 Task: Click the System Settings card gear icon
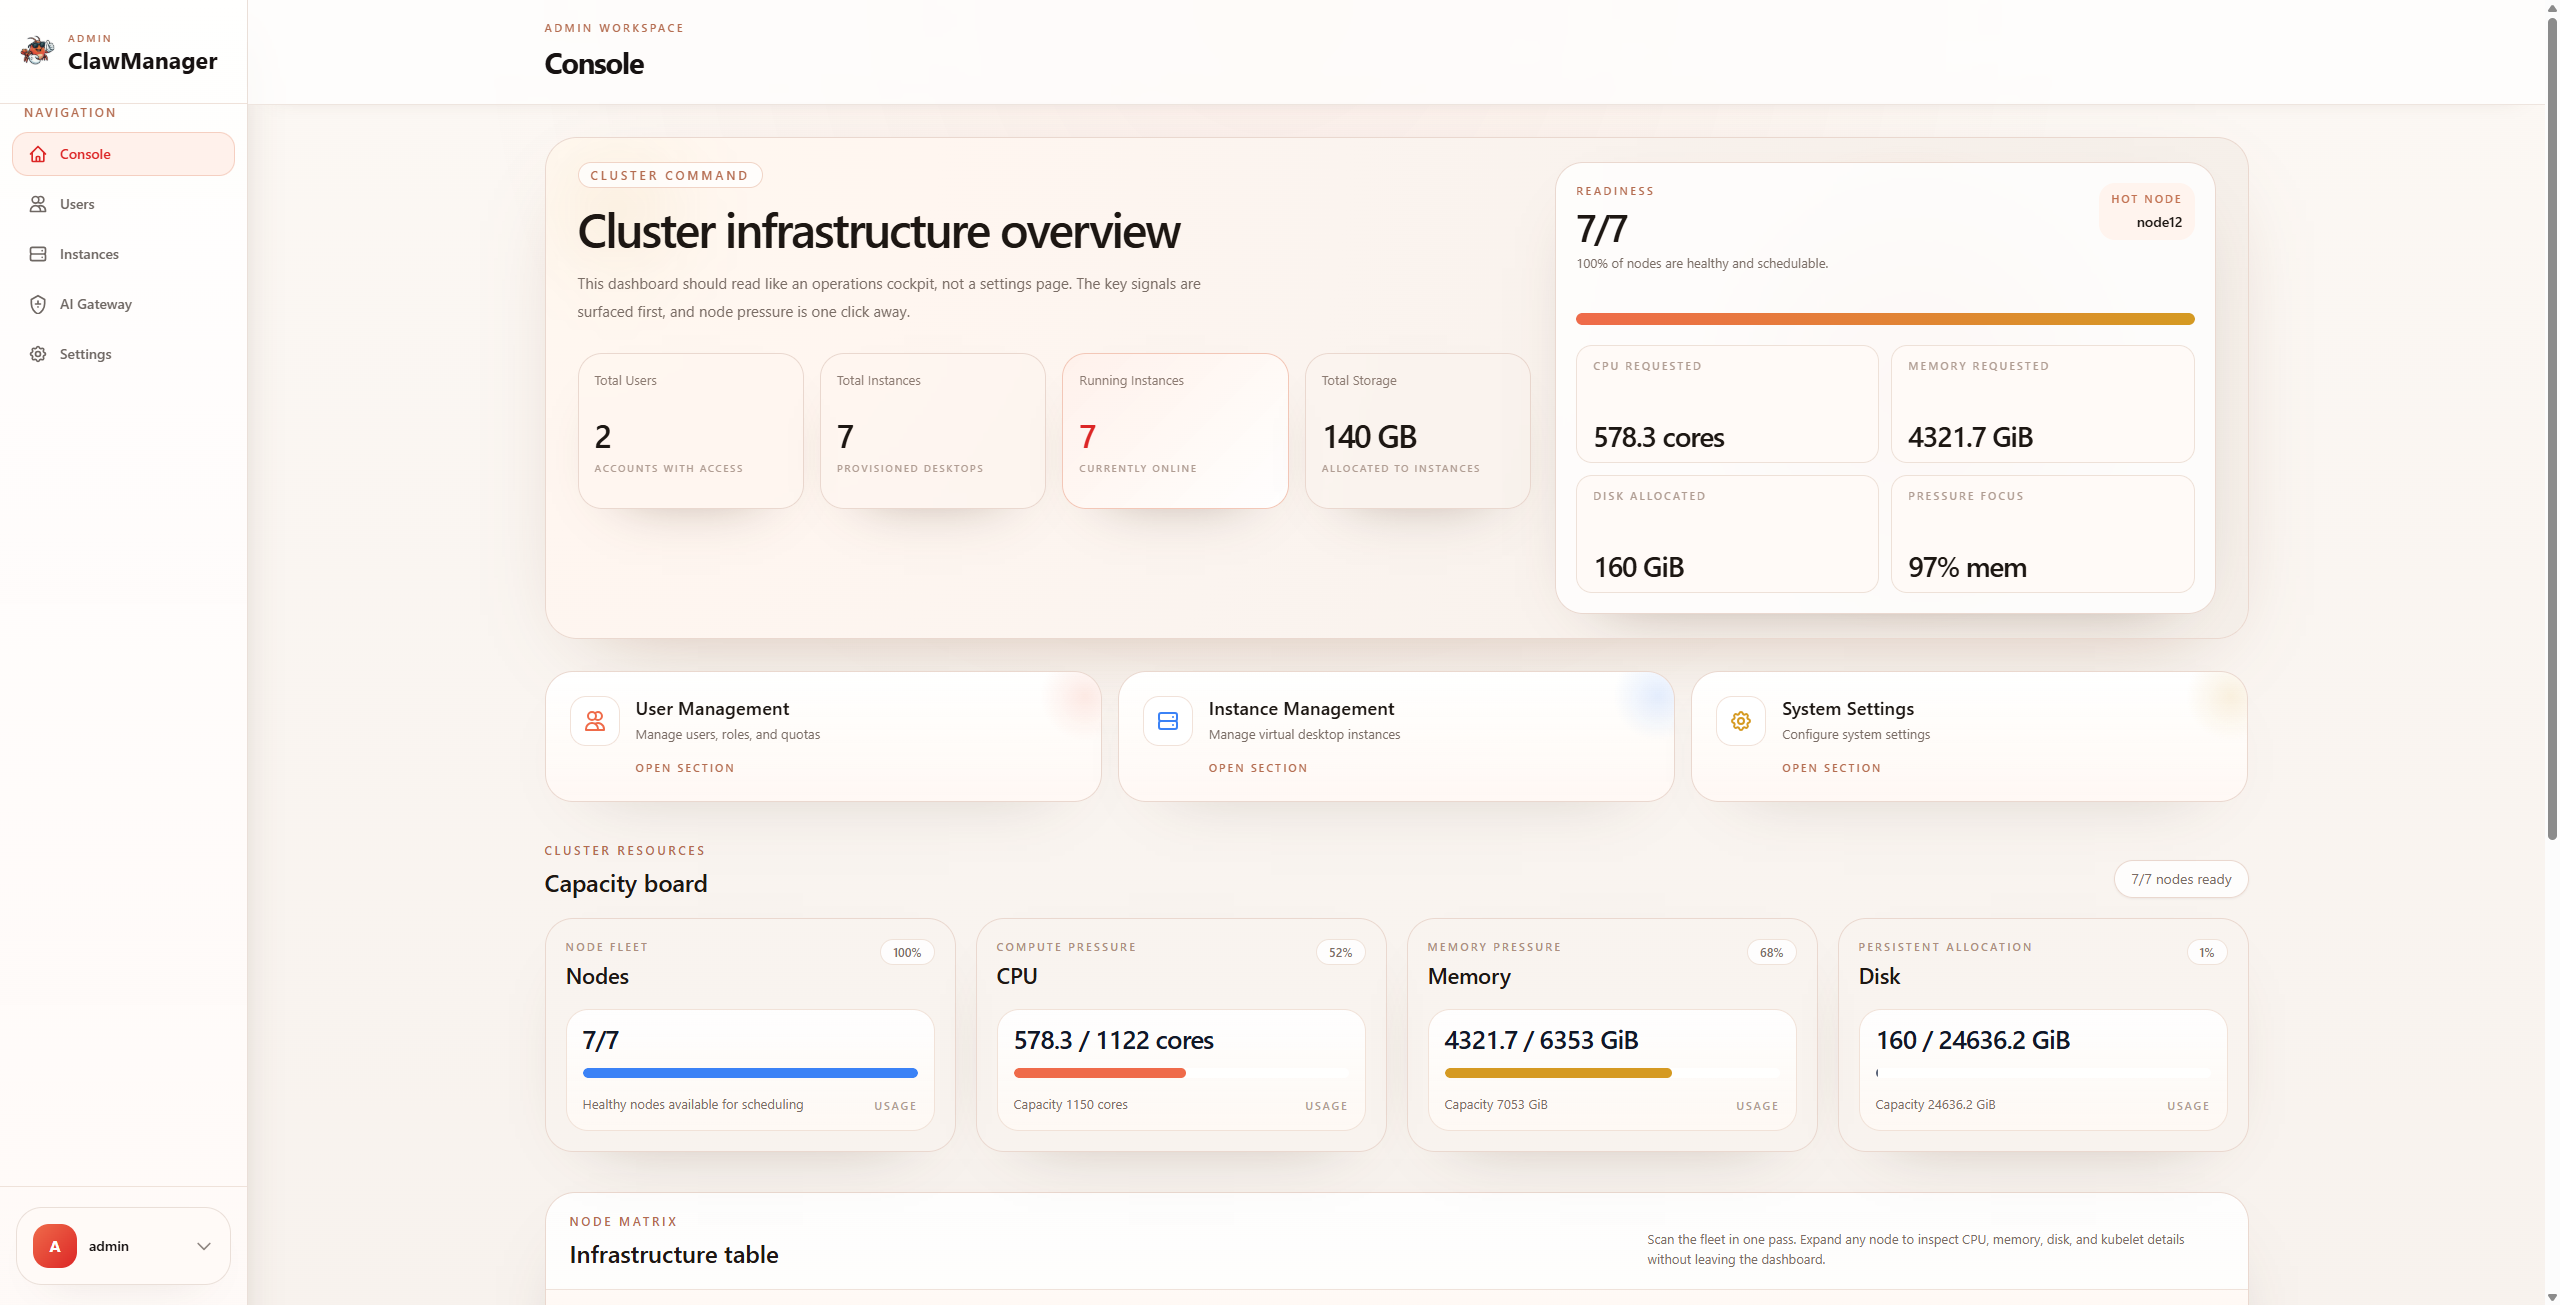click(1741, 721)
